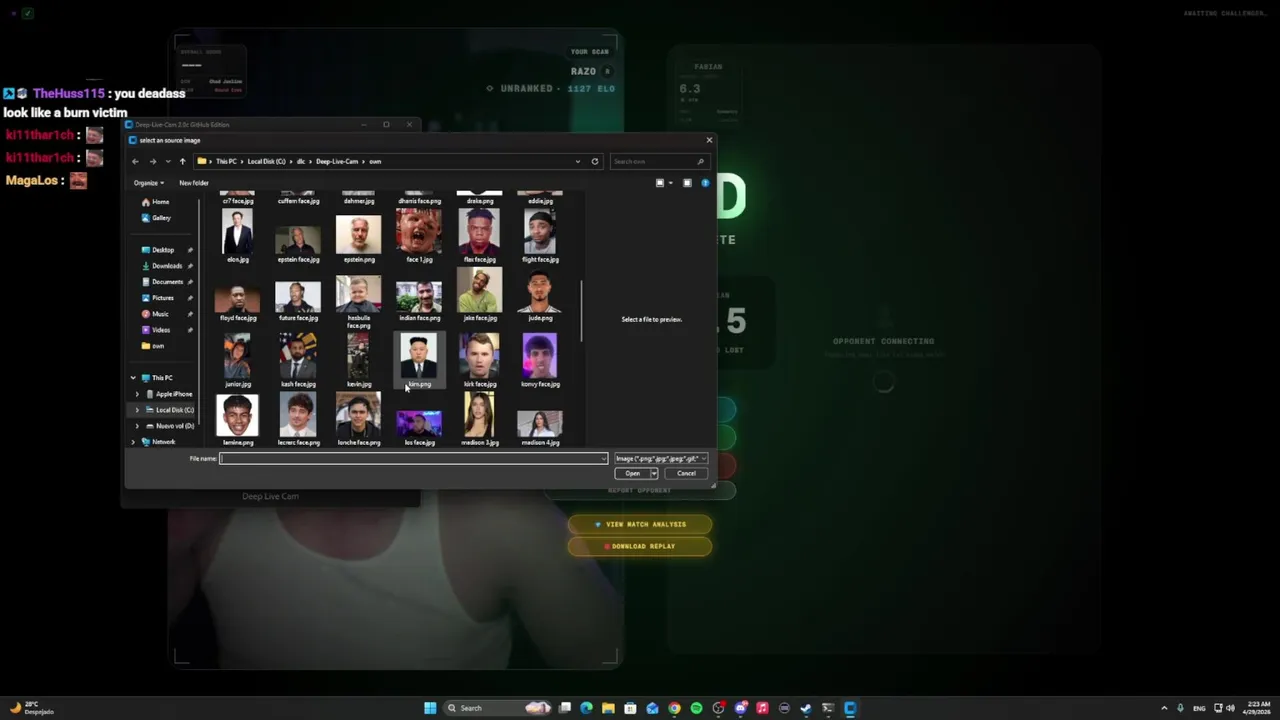Expand the Network tree node
Viewport: 1280px width, 720px height.
[133, 442]
